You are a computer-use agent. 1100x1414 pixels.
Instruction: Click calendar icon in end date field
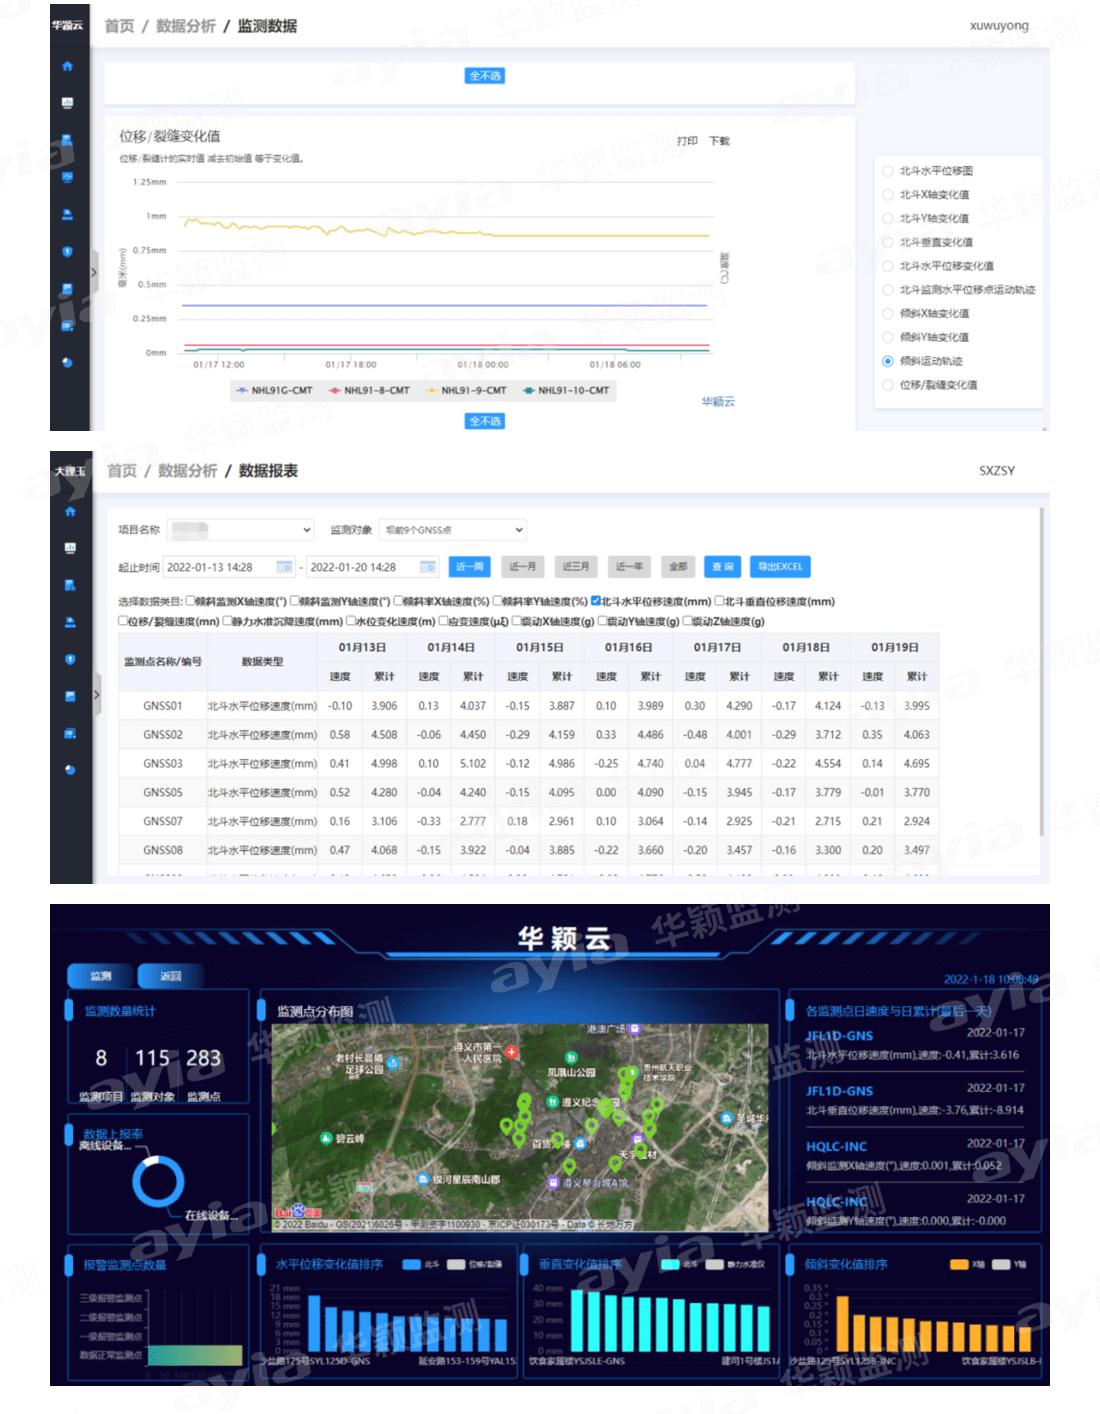pos(428,567)
